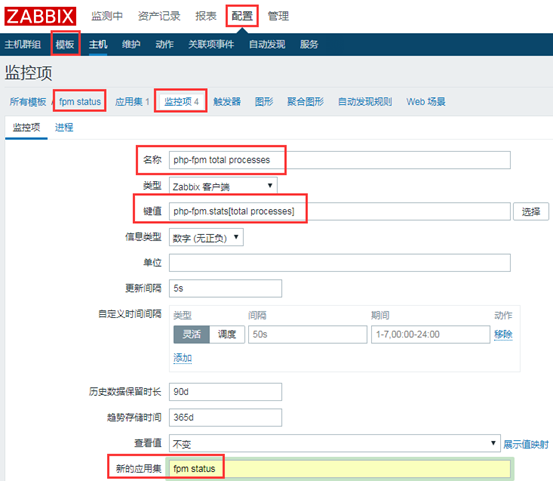Open the 监测中 top menu
553x481 pixels.
[x=107, y=16]
